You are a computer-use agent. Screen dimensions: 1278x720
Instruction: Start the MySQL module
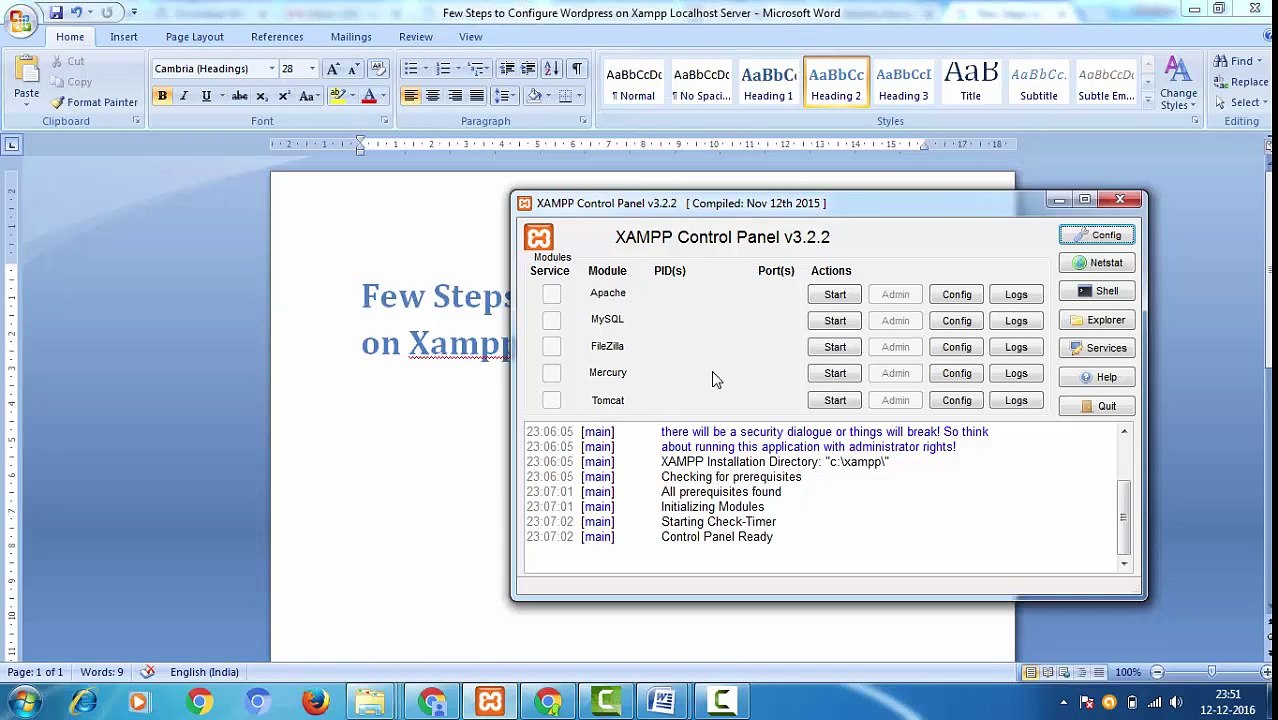pos(835,321)
